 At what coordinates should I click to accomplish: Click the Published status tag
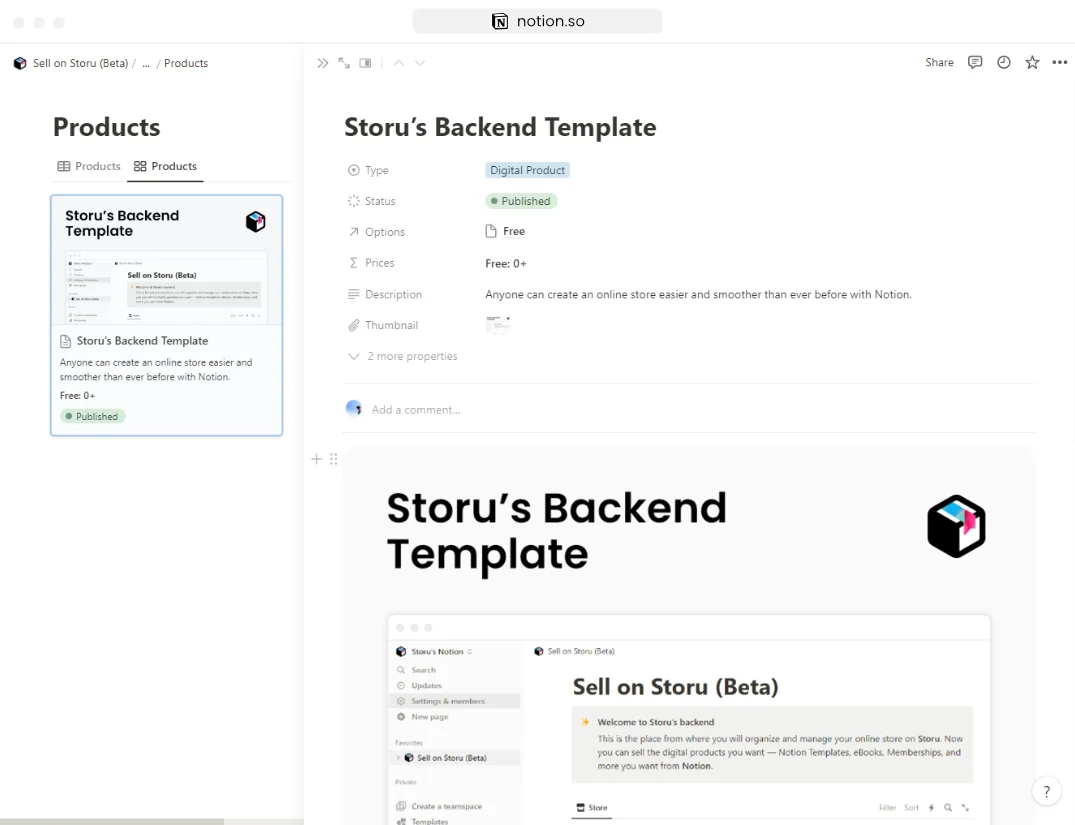521,201
